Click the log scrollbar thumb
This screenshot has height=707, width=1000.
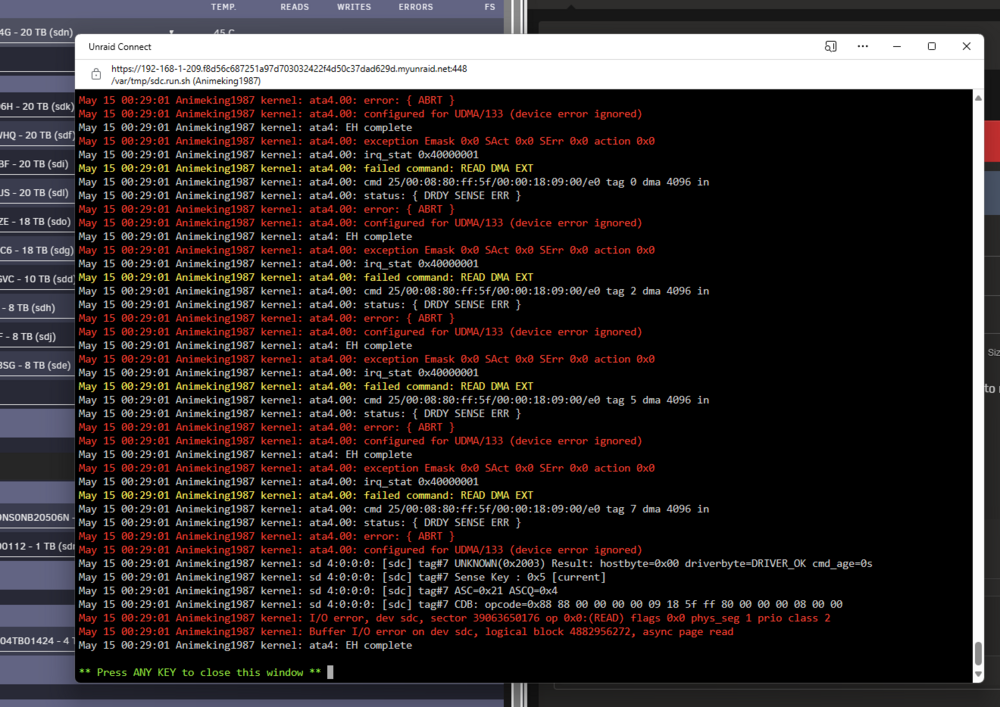click(x=978, y=653)
